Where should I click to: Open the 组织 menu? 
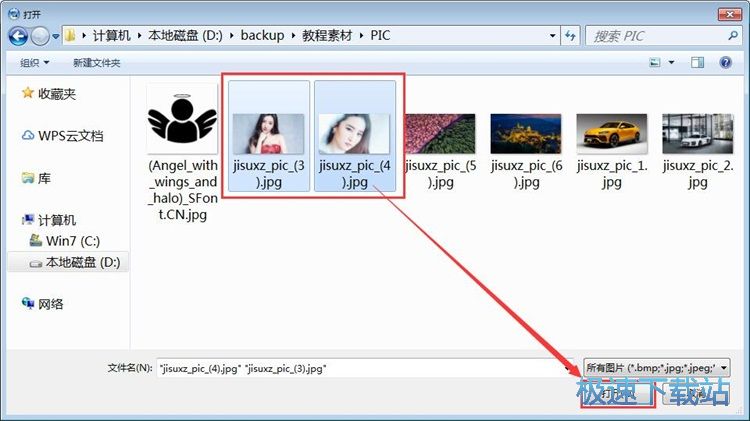point(34,63)
